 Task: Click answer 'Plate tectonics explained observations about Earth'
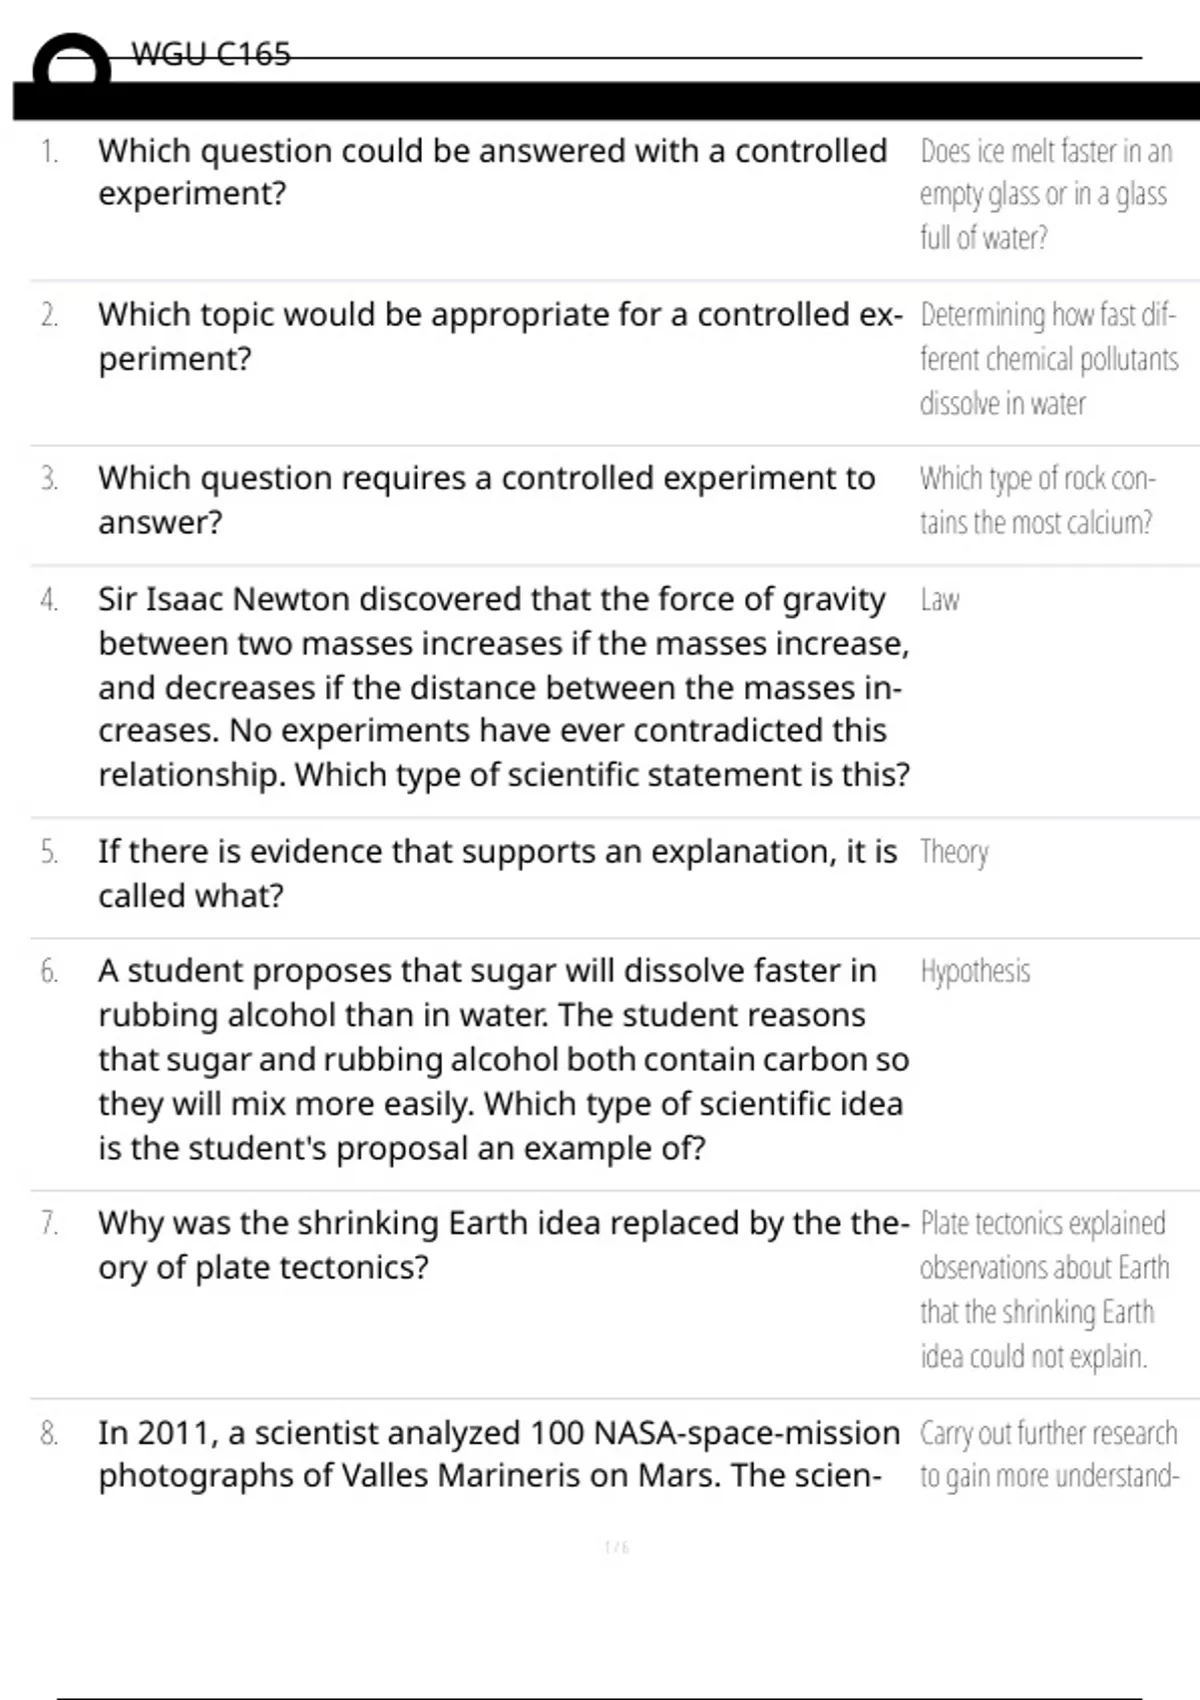click(x=1044, y=1289)
